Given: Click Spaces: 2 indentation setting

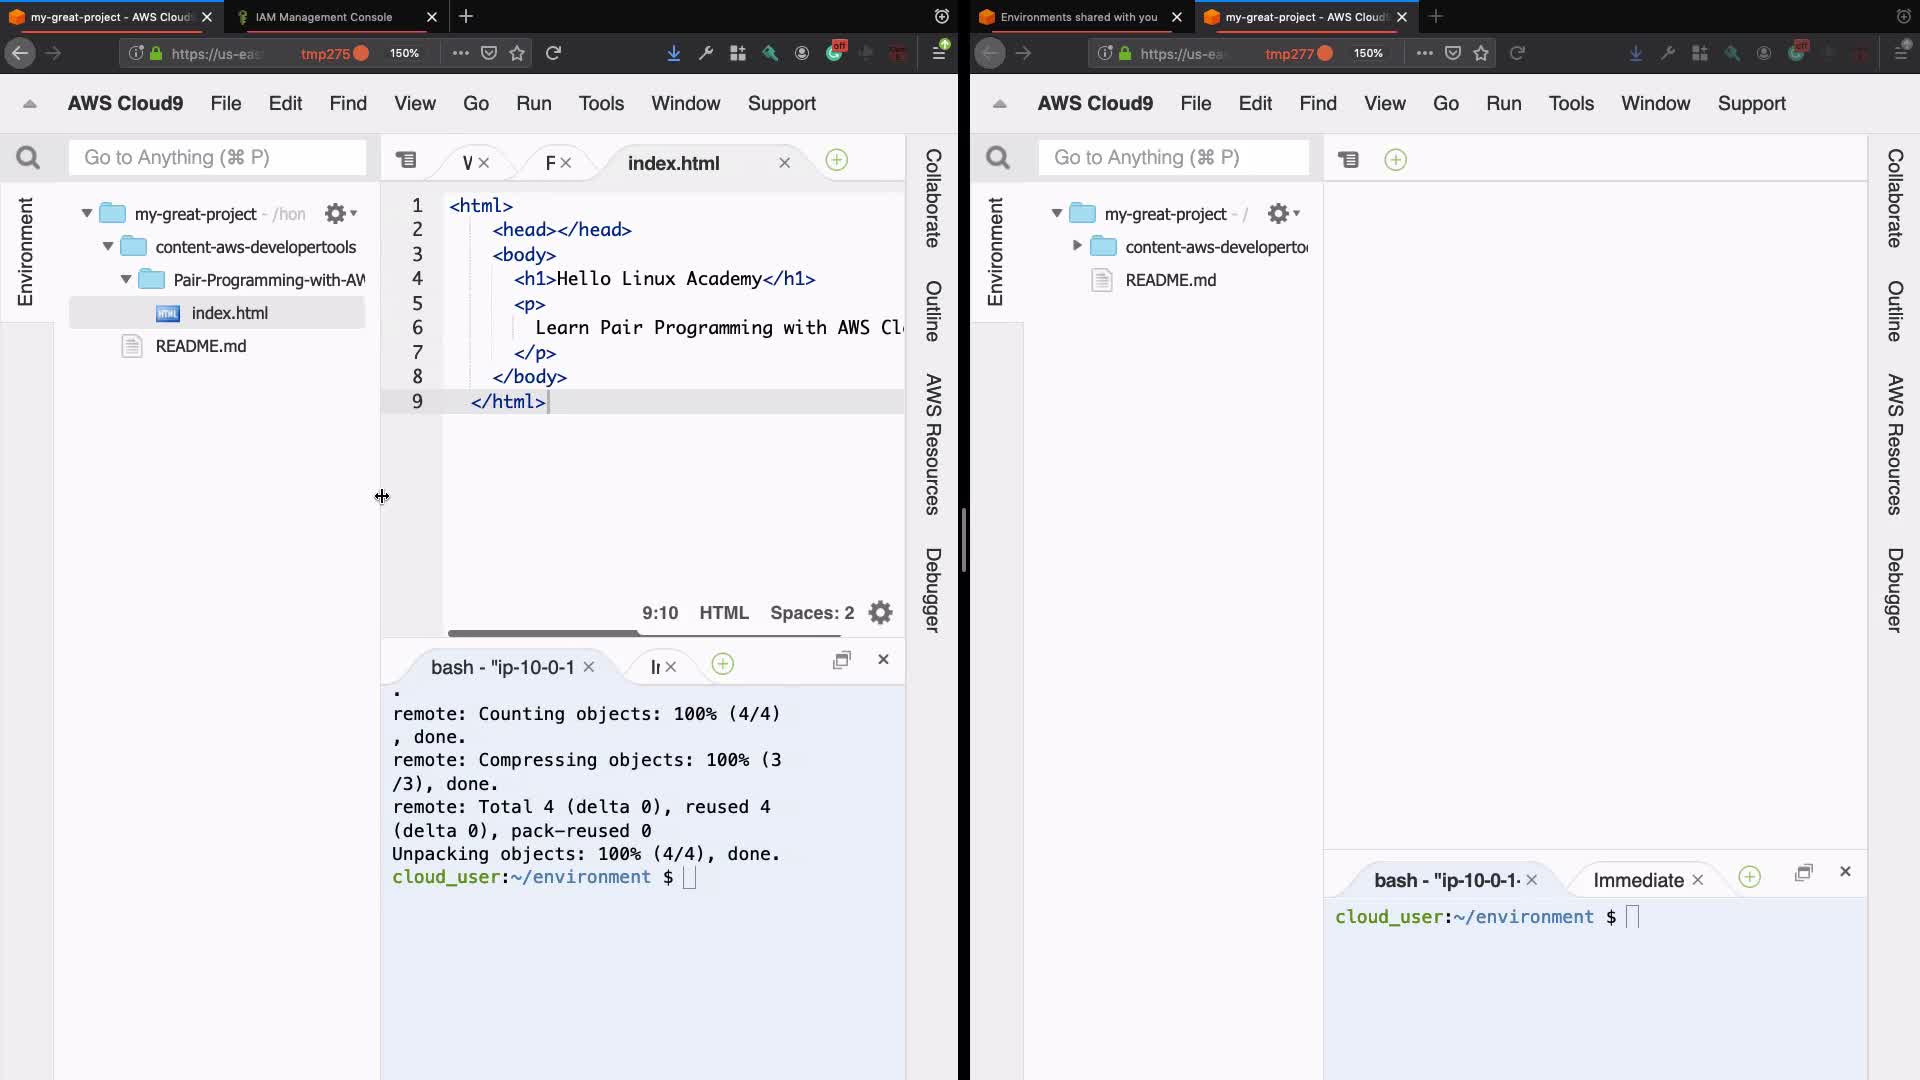Looking at the screenshot, I should click(x=811, y=613).
